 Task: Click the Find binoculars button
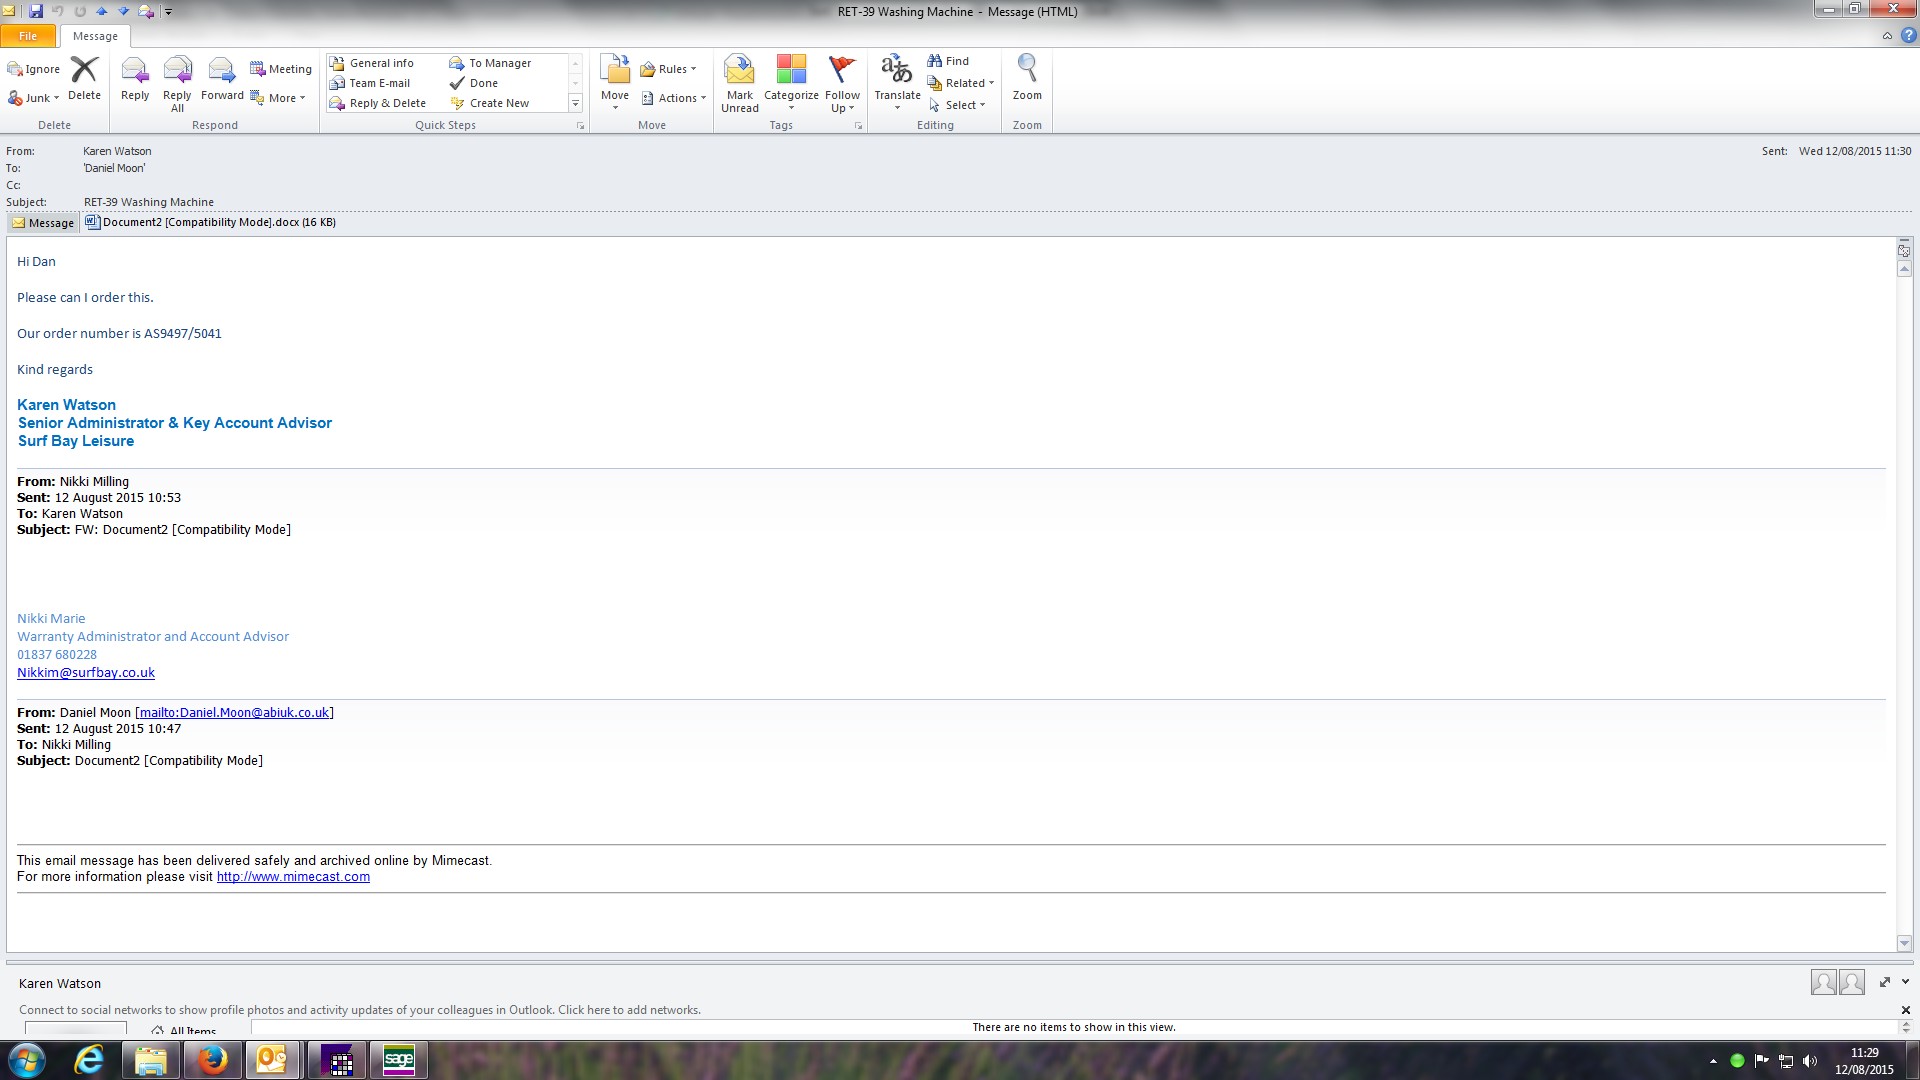pyautogui.click(x=947, y=61)
